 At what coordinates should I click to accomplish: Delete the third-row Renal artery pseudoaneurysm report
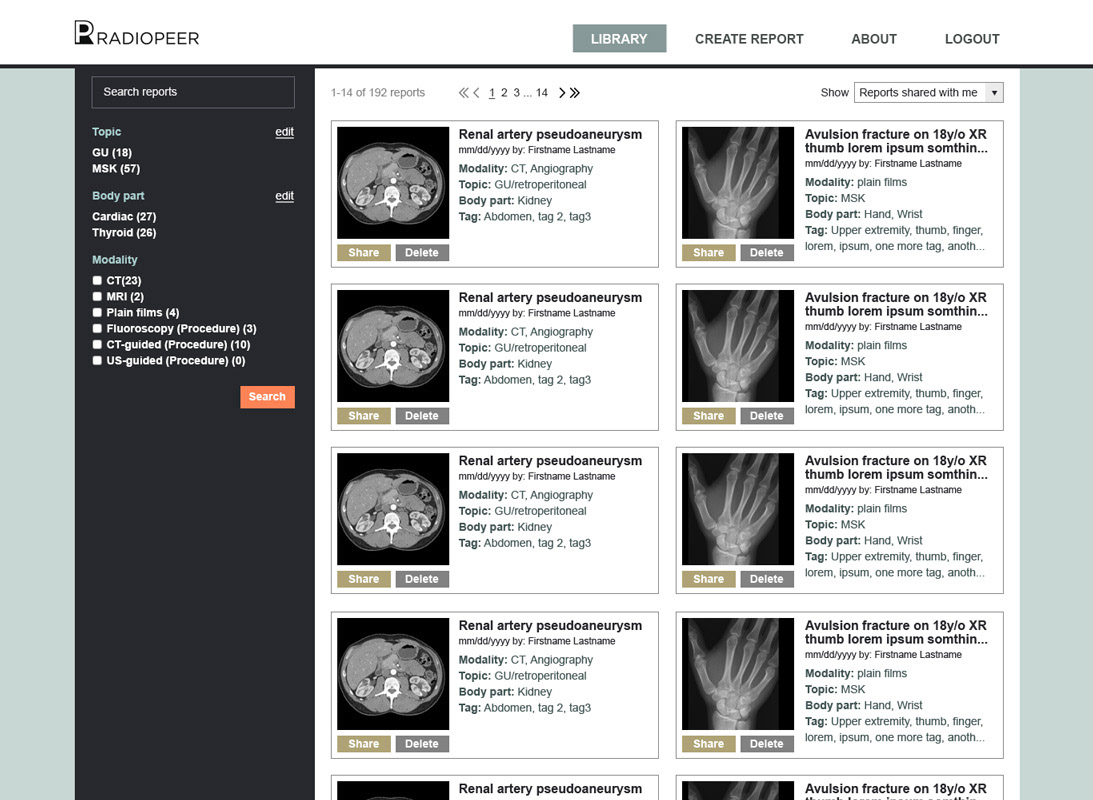pyautogui.click(x=422, y=578)
